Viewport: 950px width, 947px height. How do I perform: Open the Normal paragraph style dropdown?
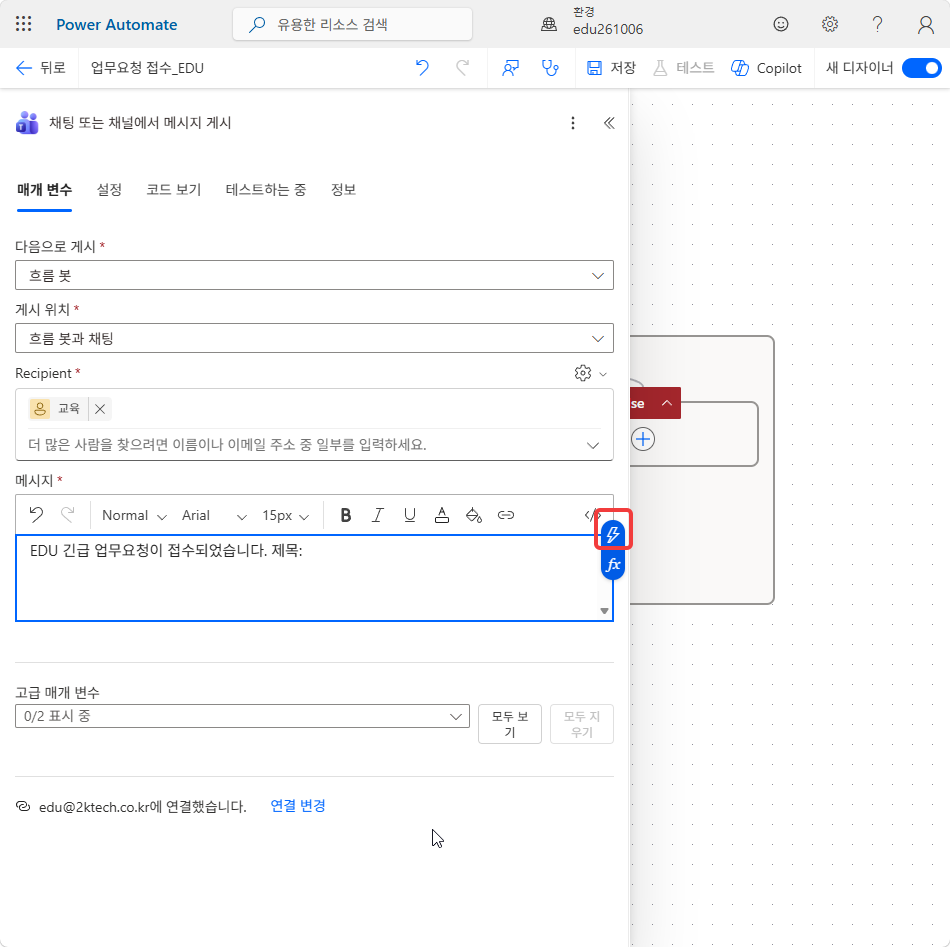134,515
